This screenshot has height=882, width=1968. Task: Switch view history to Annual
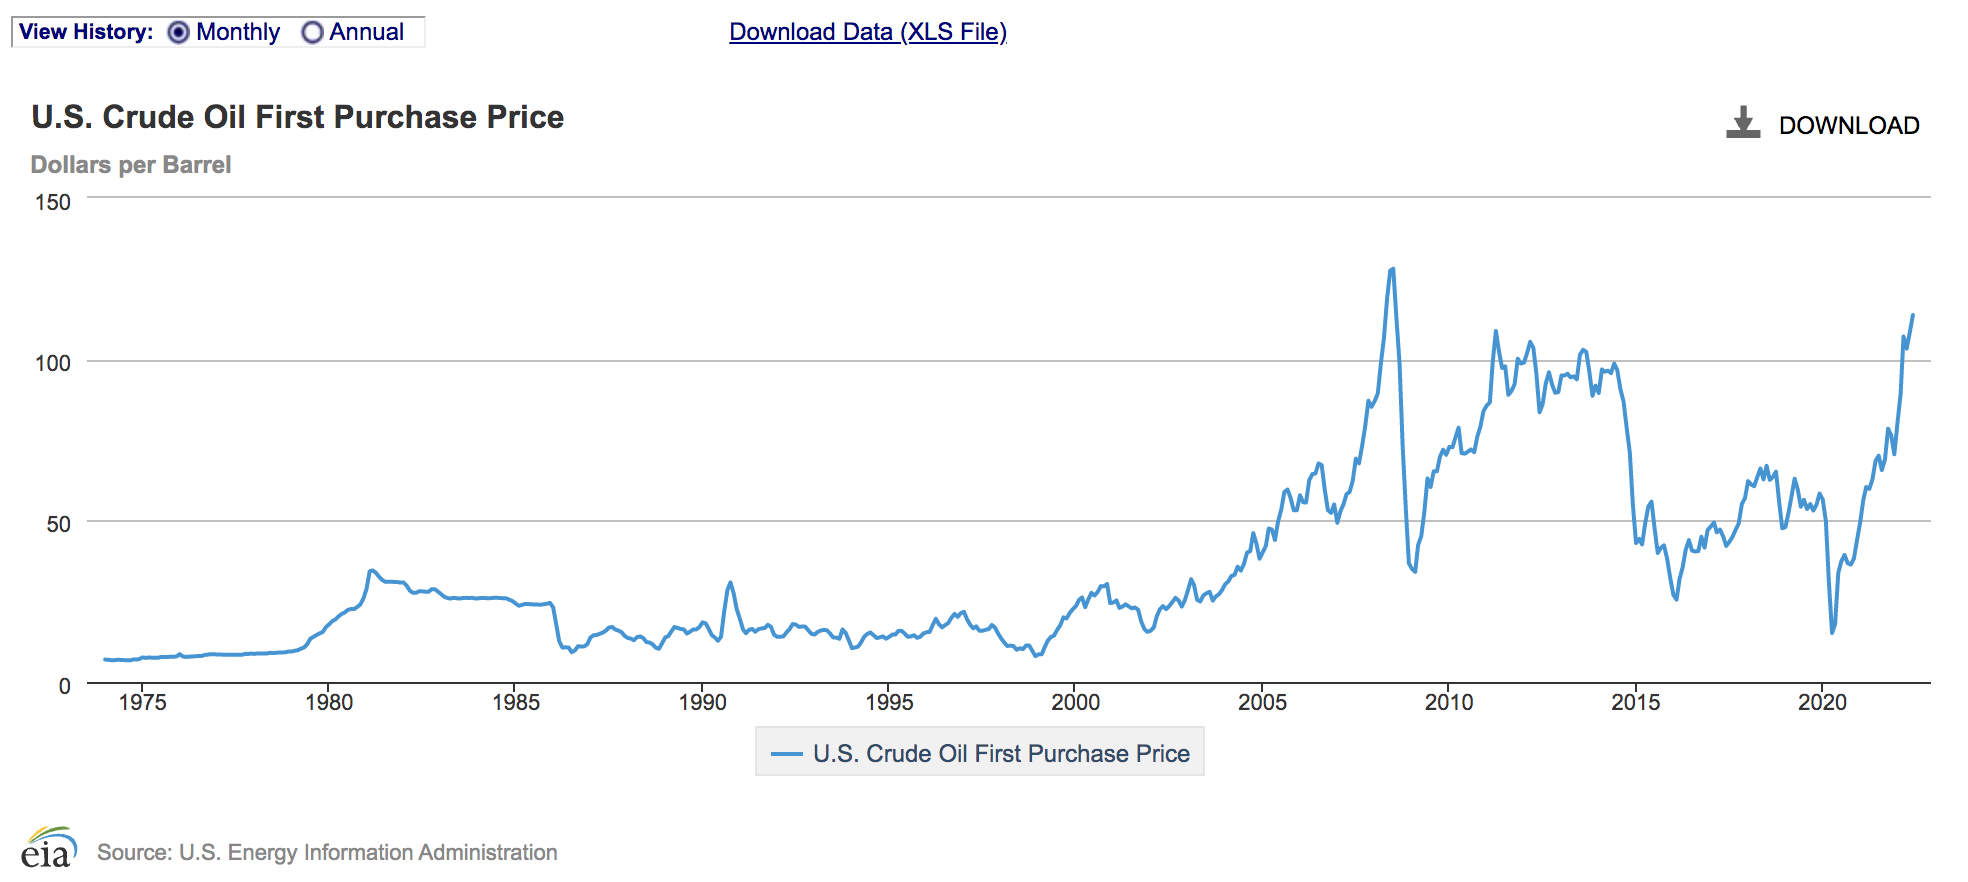tap(312, 33)
